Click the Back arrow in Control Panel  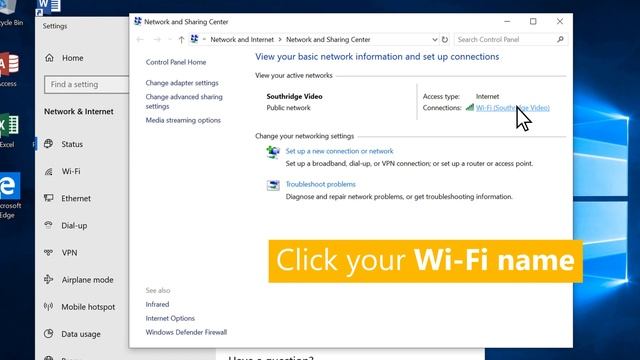[140, 40]
